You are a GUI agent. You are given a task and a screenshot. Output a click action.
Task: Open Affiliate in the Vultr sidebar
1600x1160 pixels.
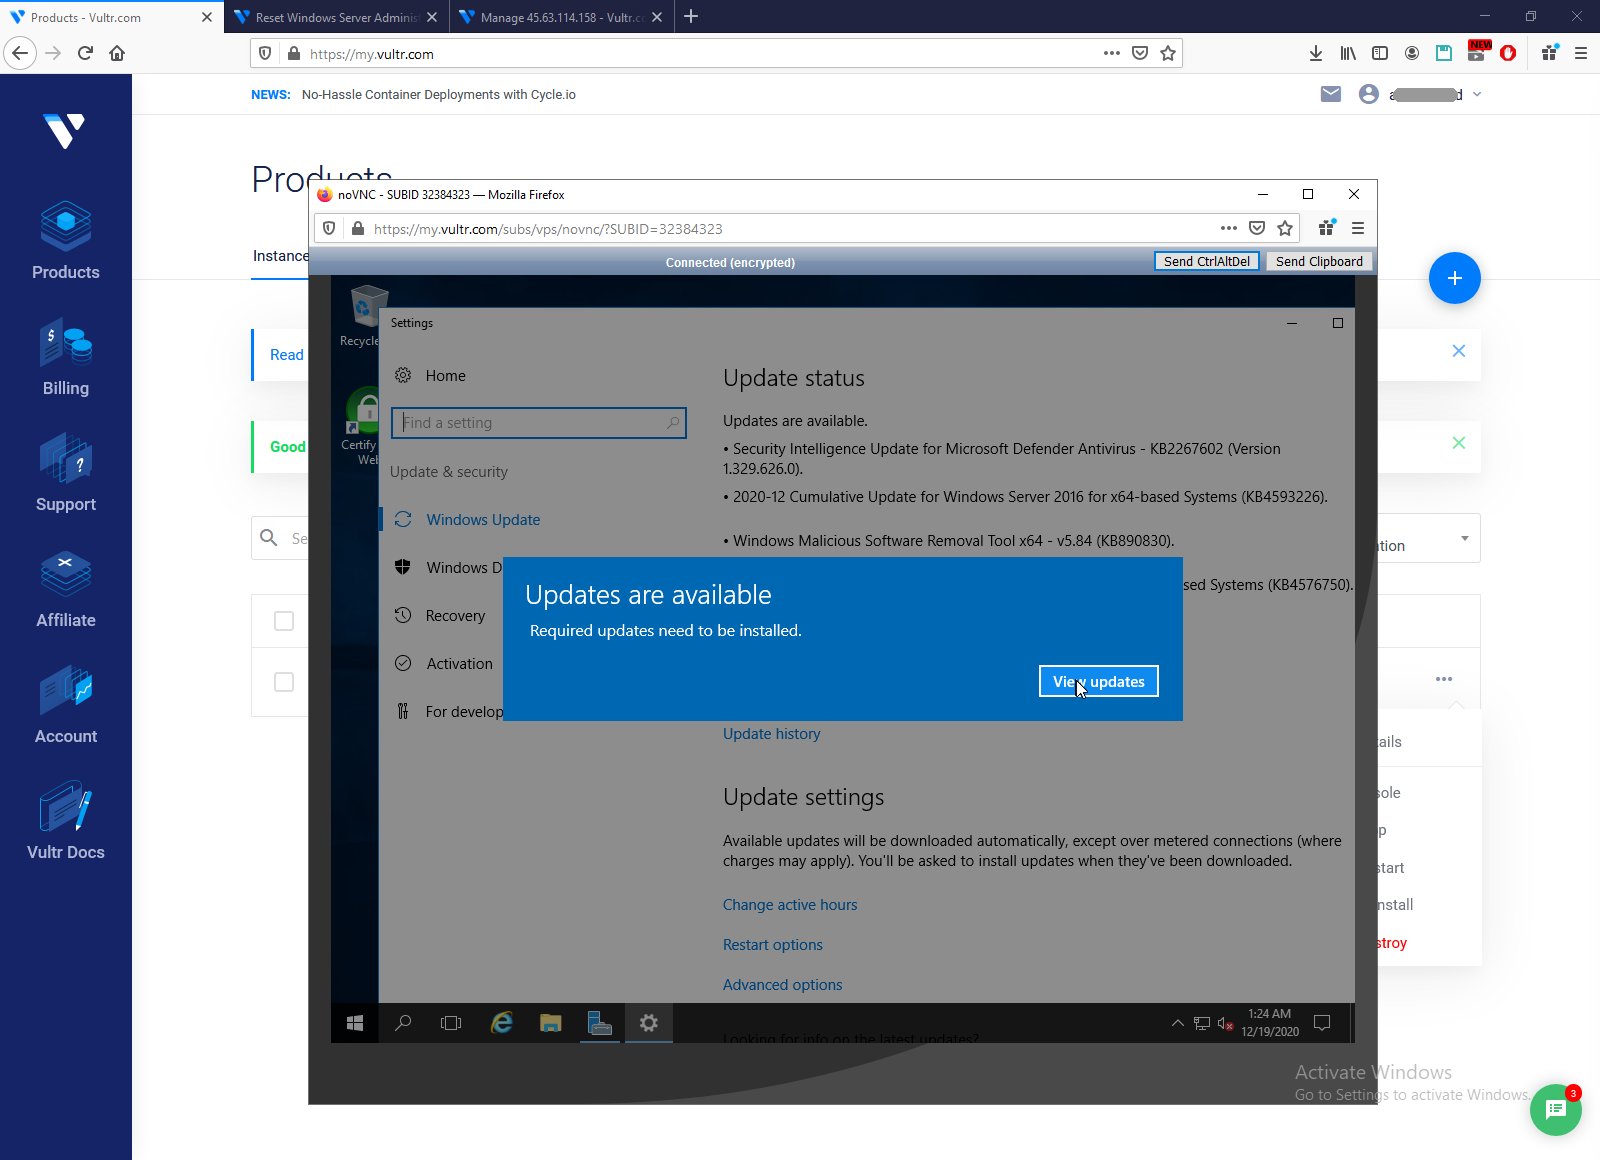(66, 589)
